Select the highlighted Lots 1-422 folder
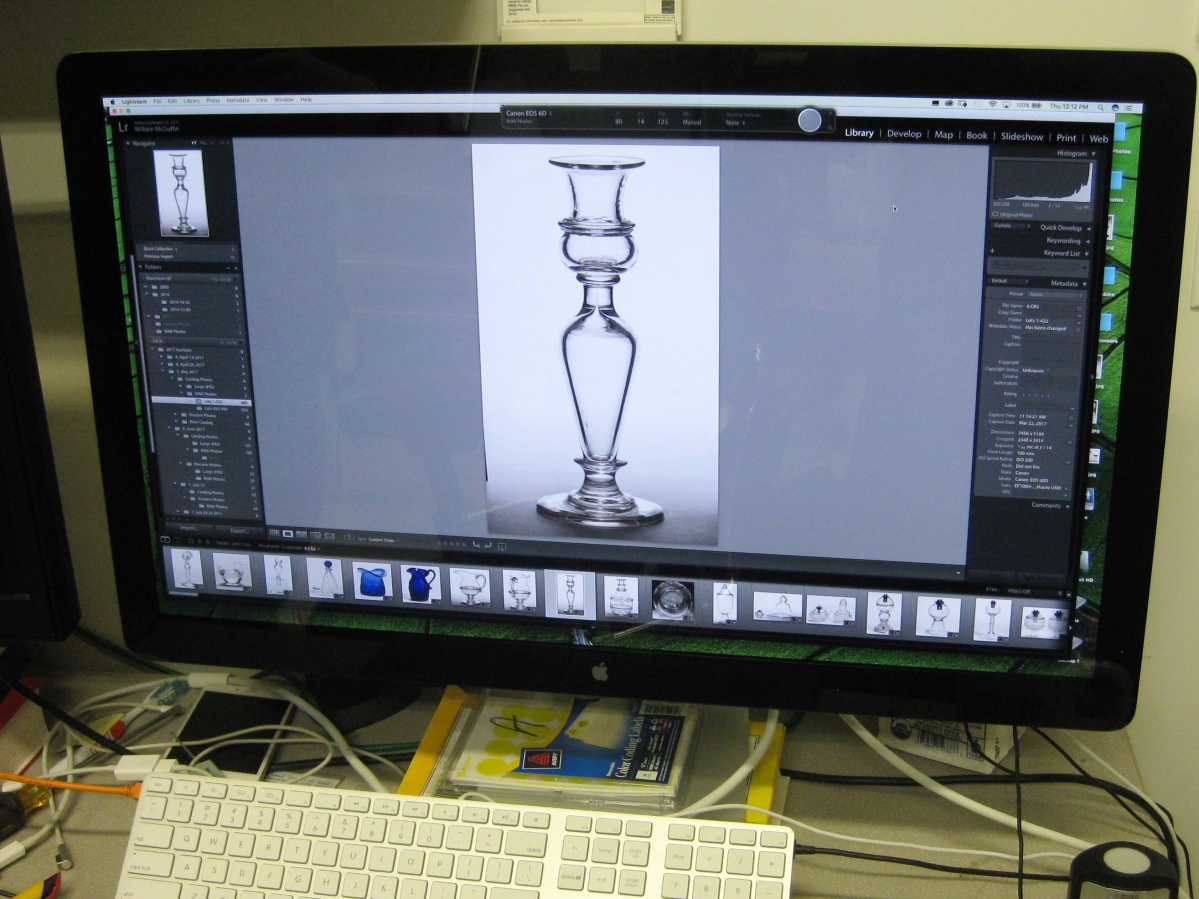 click(x=201, y=402)
